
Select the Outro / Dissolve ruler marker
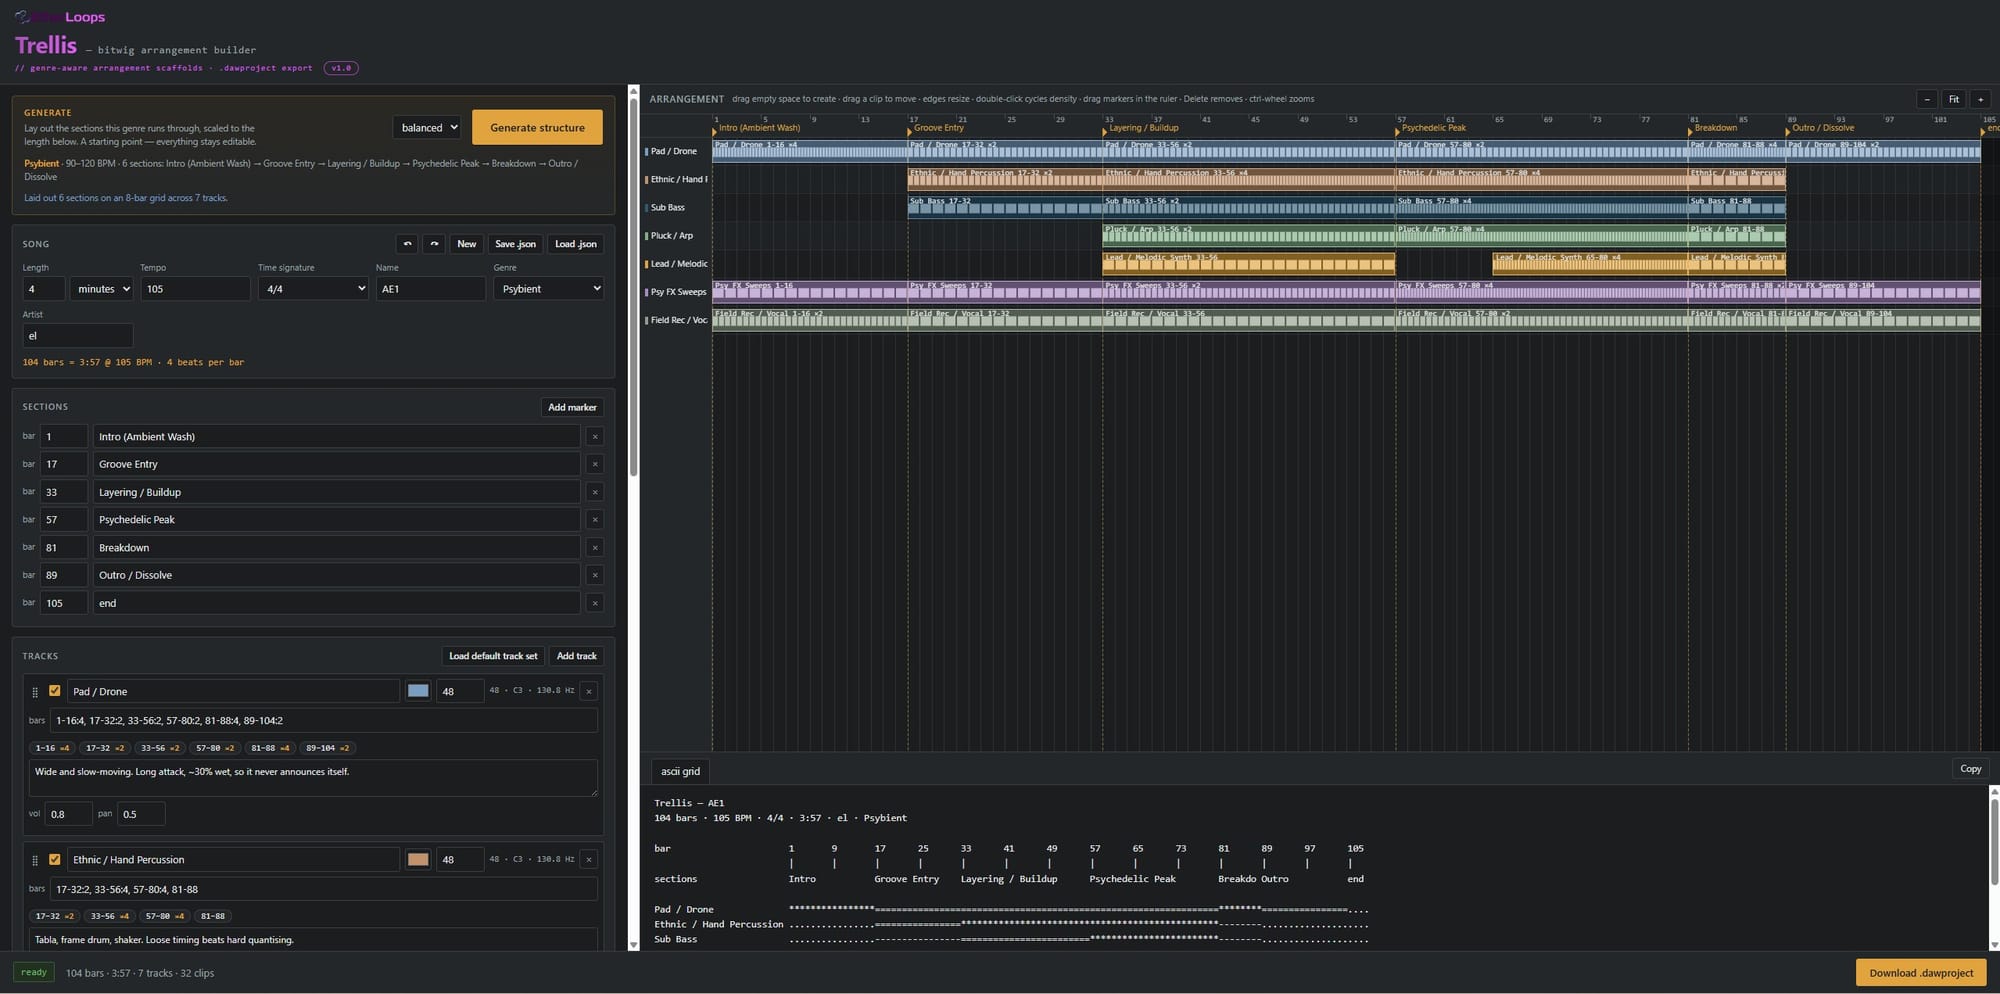pos(1822,128)
